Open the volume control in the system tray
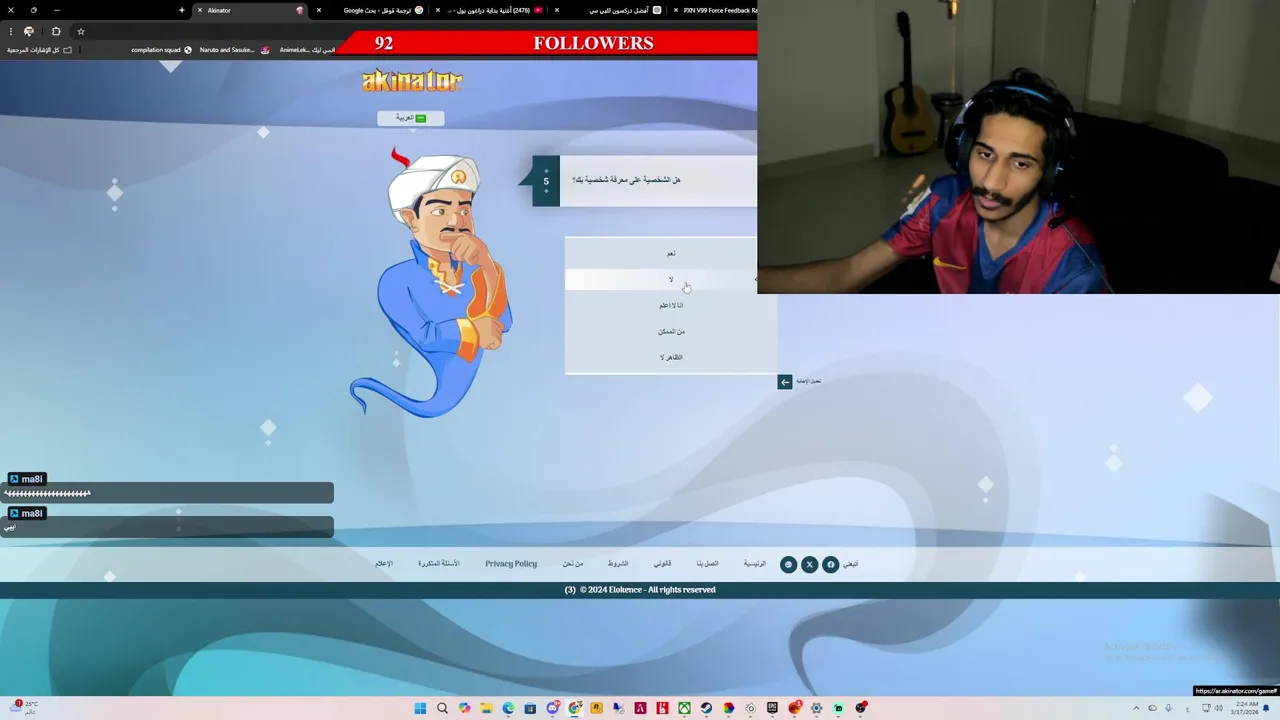The image size is (1280, 720). (1219, 708)
